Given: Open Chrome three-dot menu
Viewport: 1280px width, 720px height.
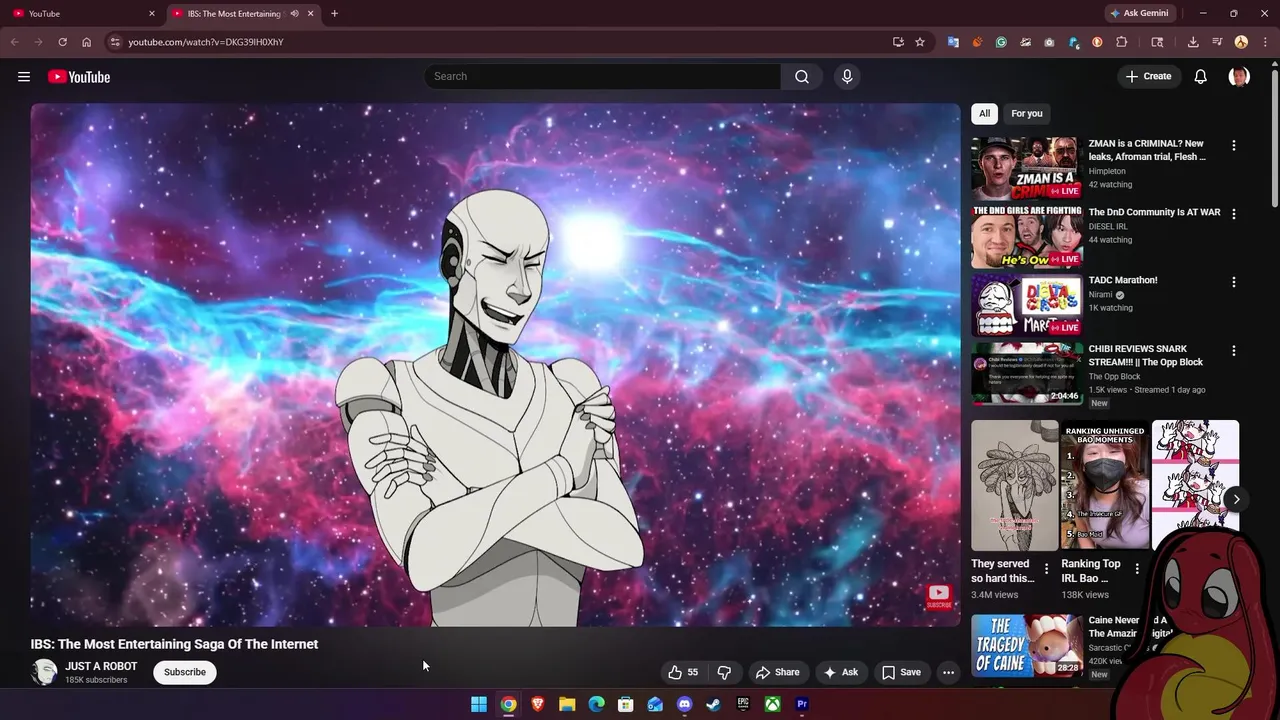Looking at the screenshot, I should pyautogui.click(x=1264, y=42).
